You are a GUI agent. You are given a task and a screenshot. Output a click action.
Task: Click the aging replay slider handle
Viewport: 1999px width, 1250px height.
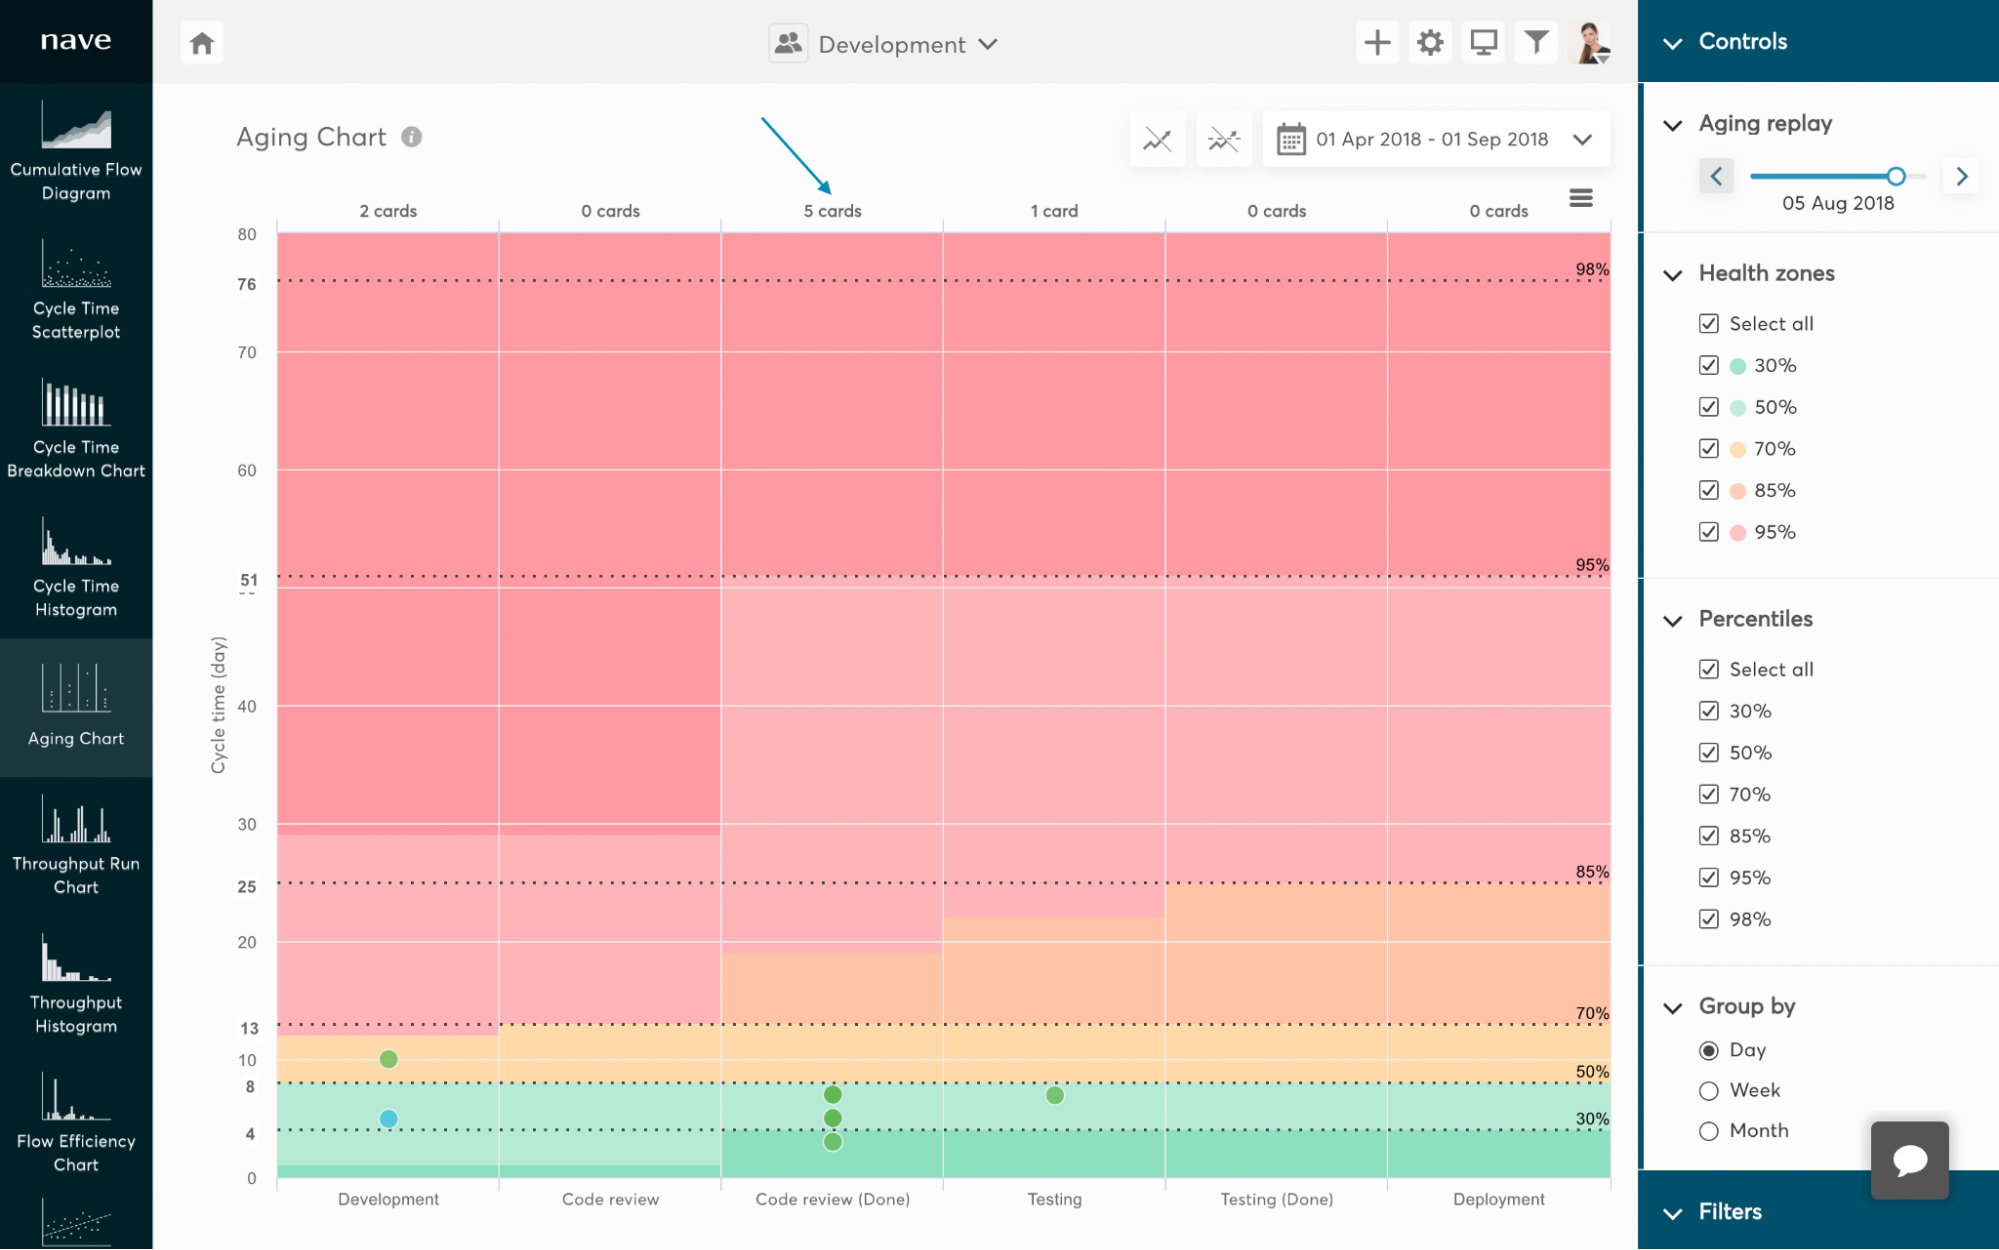tap(1896, 176)
